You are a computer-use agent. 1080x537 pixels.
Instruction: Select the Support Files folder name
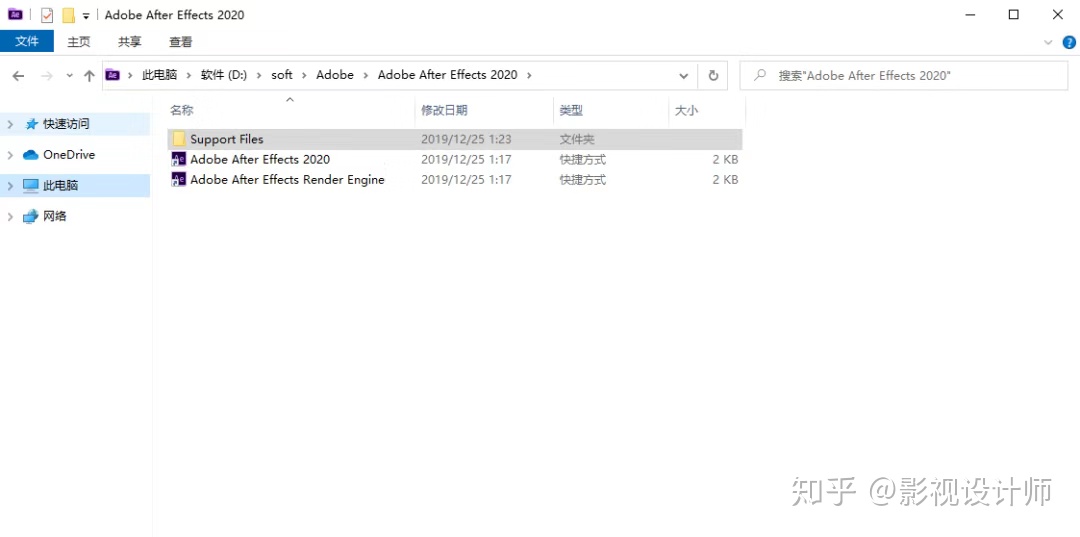point(227,139)
